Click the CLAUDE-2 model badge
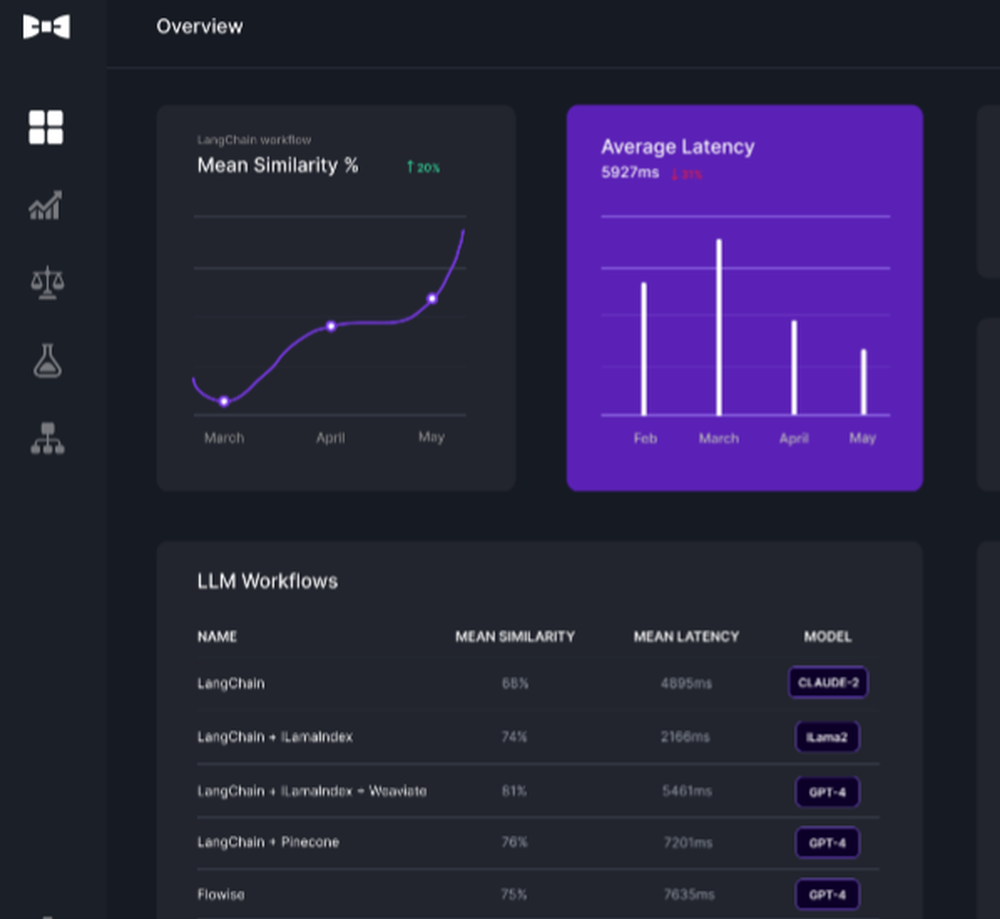Viewport: 1000px width, 919px height. point(828,682)
